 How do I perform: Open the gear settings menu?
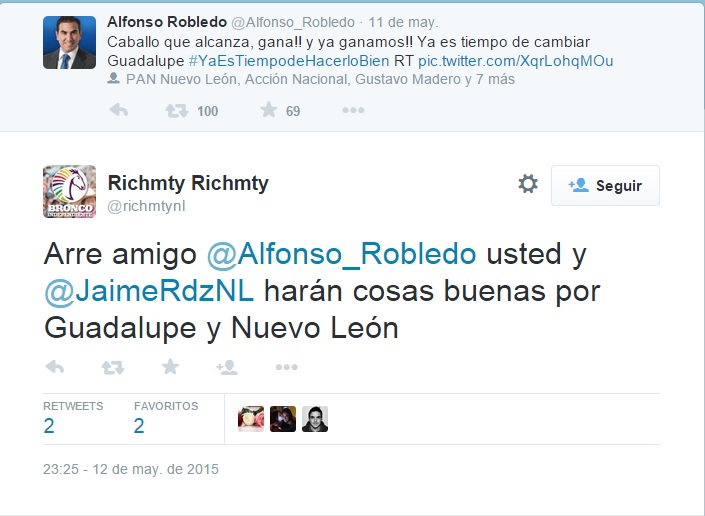[x=528, y=184]
